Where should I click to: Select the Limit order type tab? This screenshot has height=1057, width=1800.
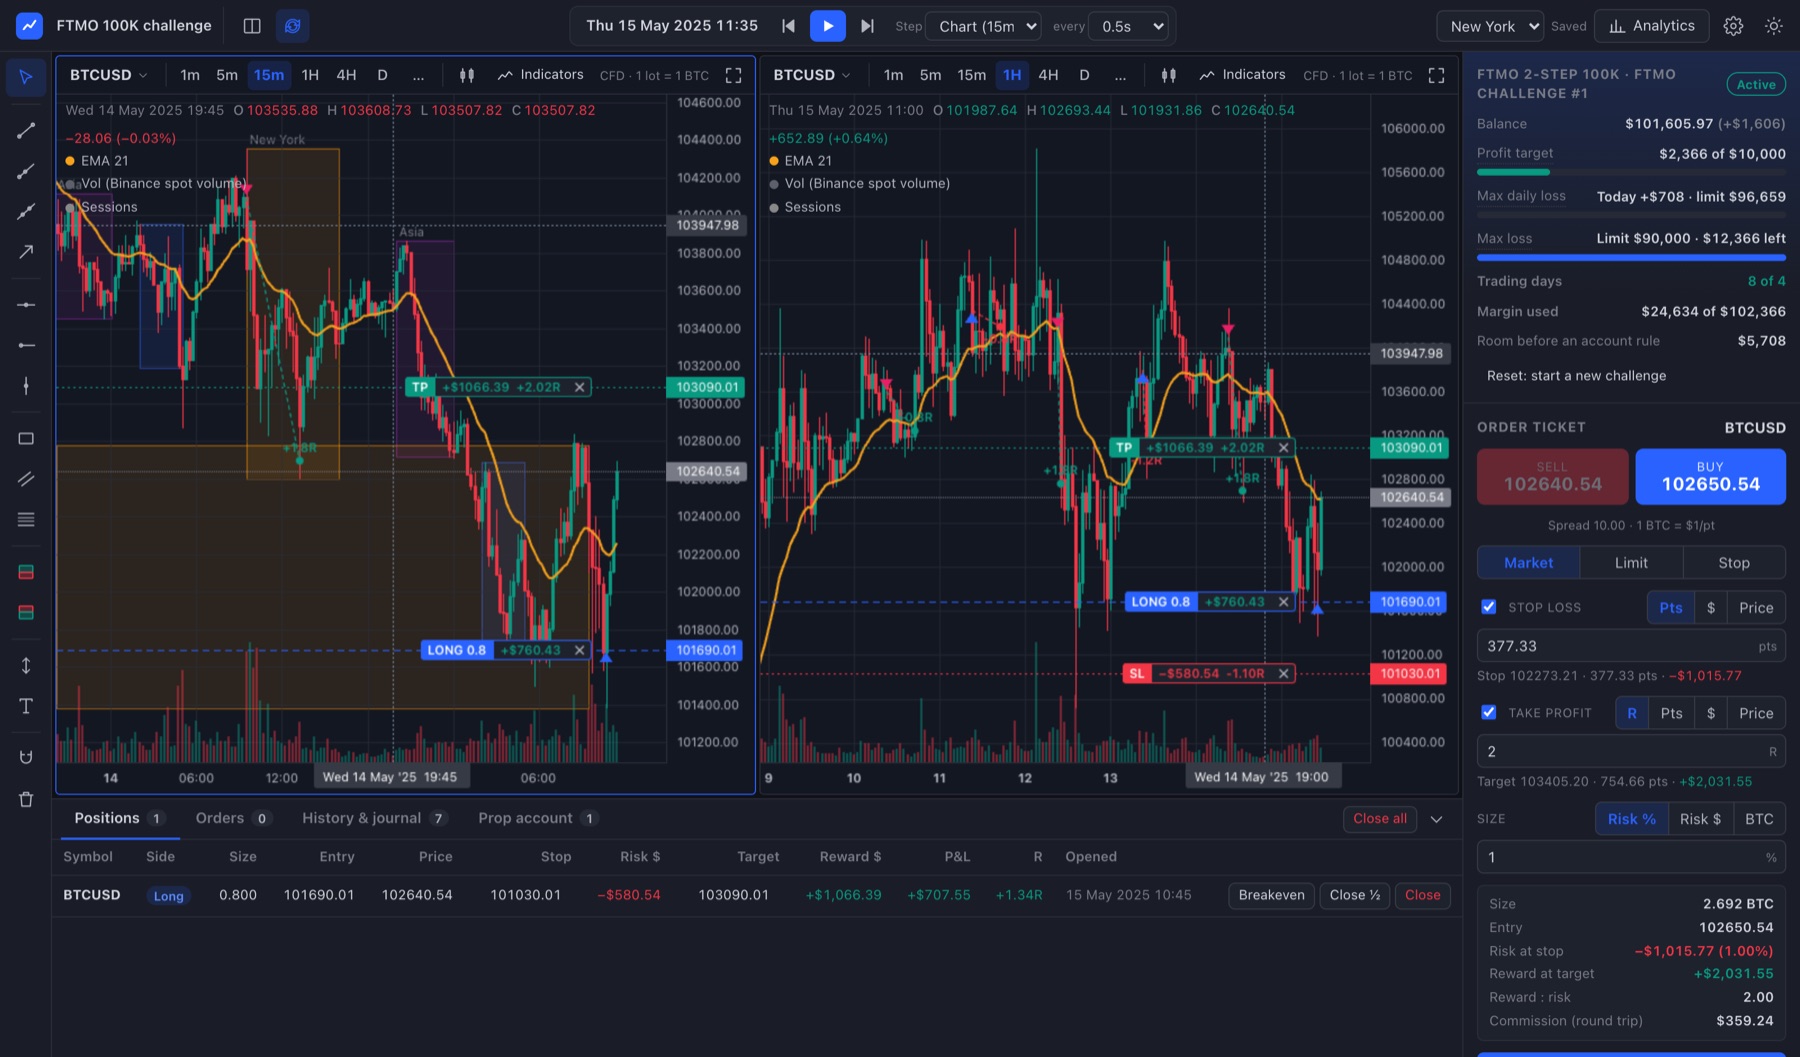tap(1631, 563)
